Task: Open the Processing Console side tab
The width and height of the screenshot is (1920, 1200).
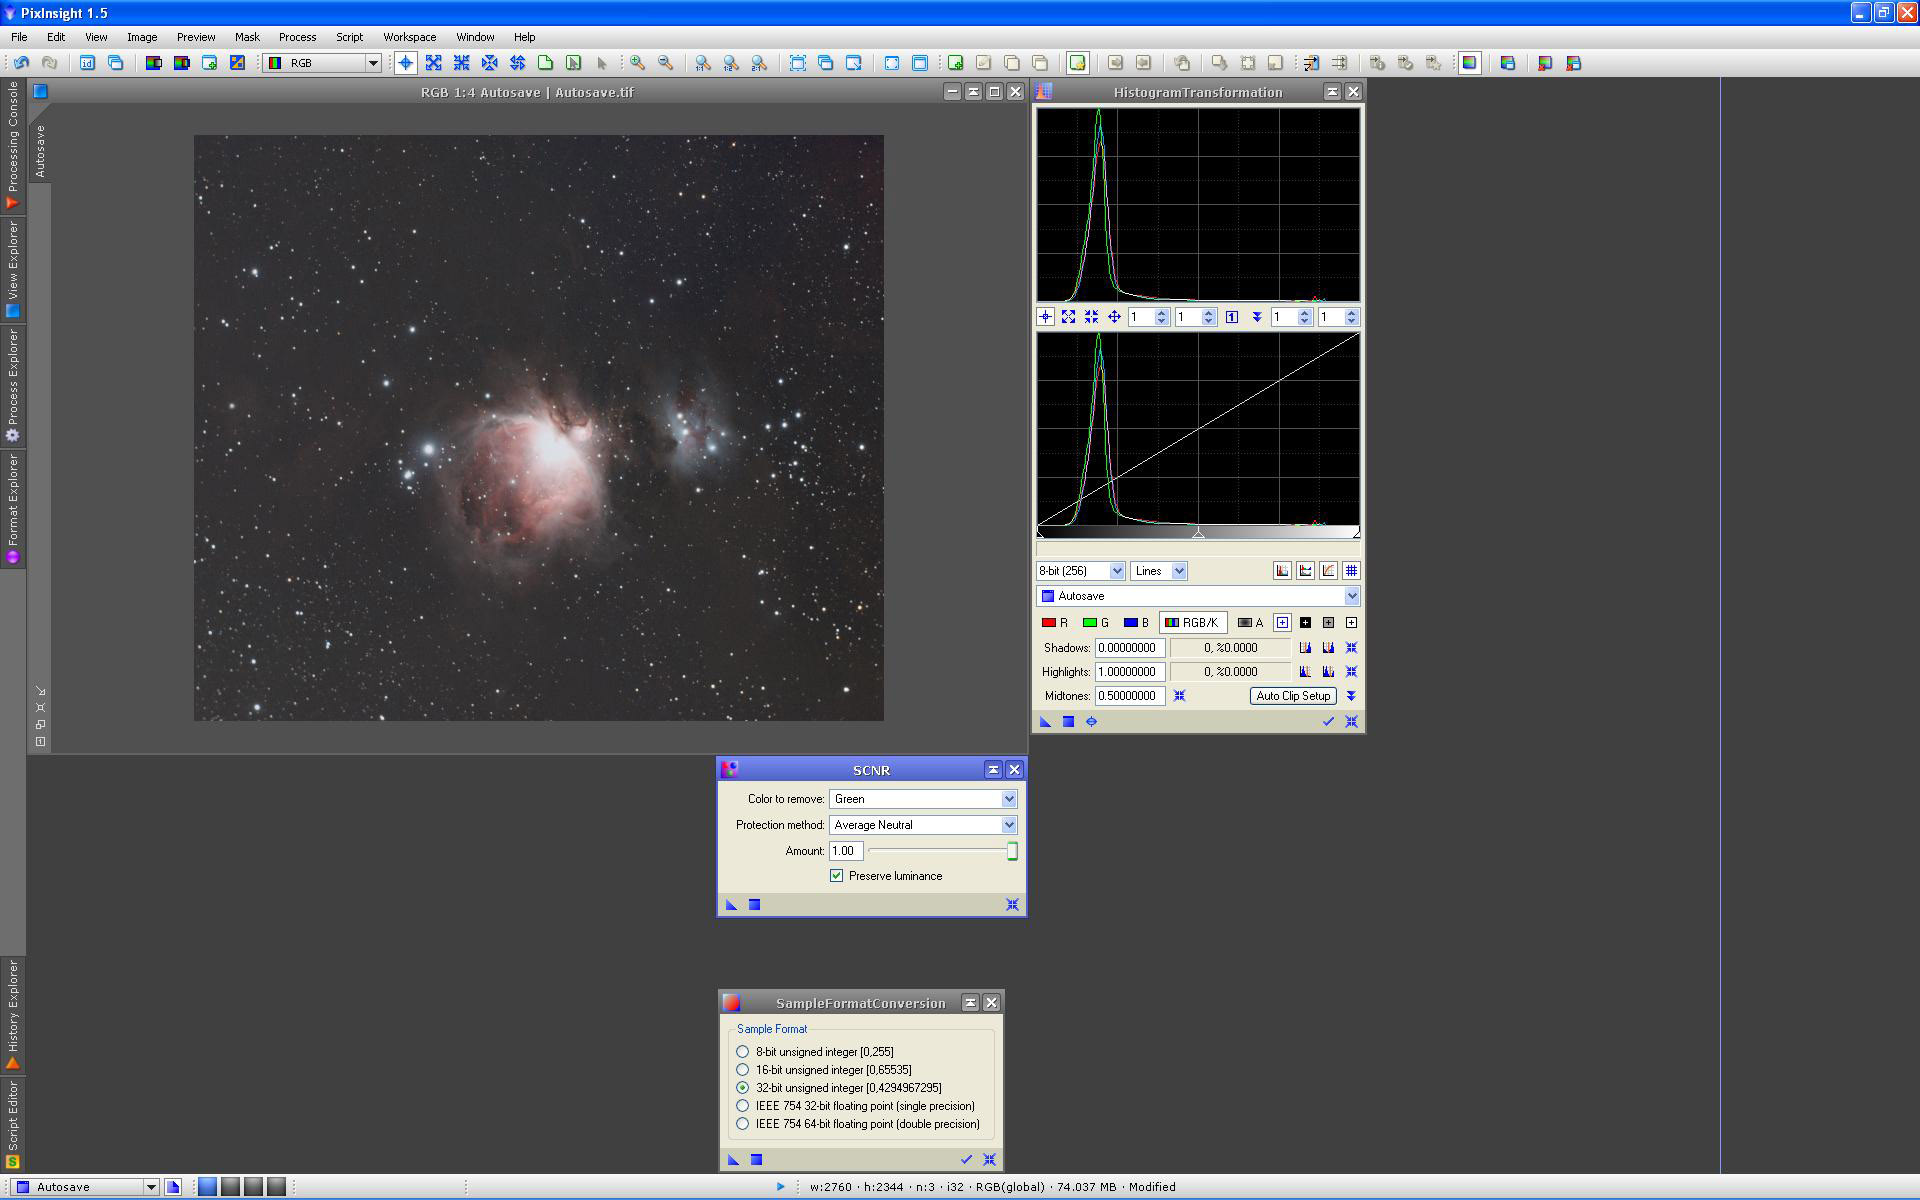Action: 12,146
